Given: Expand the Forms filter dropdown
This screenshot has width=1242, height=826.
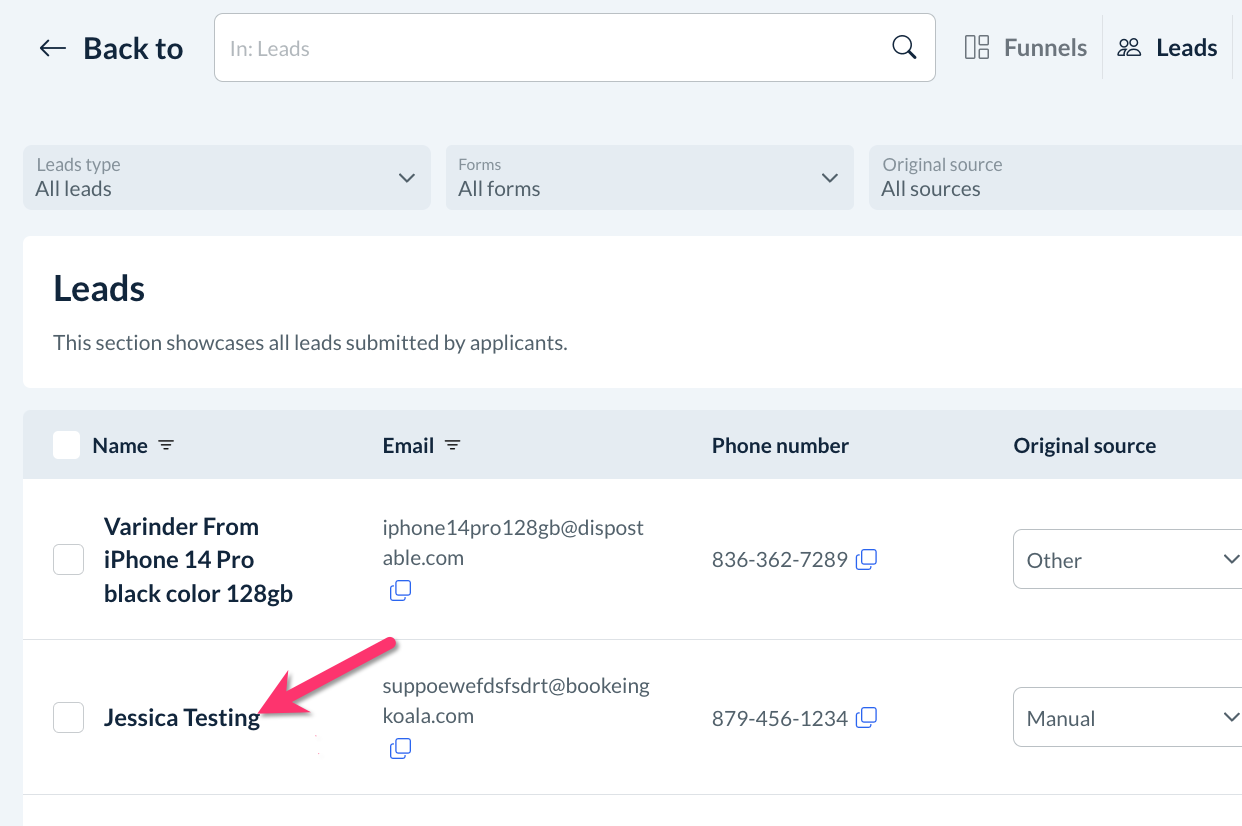Looking at the screenshot, I should 649,178.
